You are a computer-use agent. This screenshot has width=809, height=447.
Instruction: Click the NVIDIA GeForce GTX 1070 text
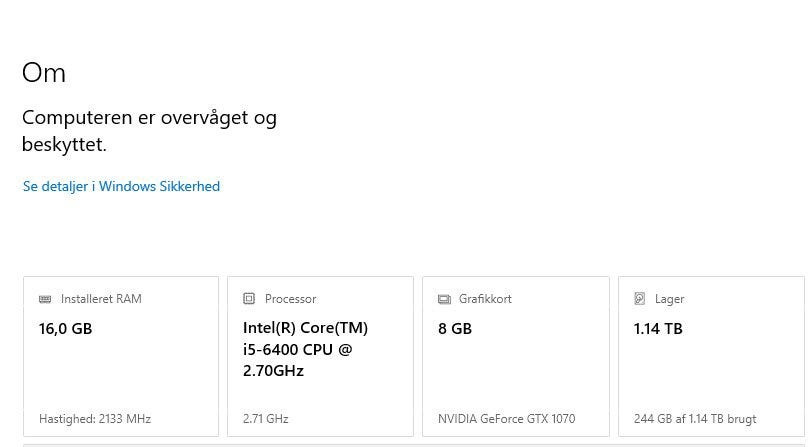[x=506, y=419]
